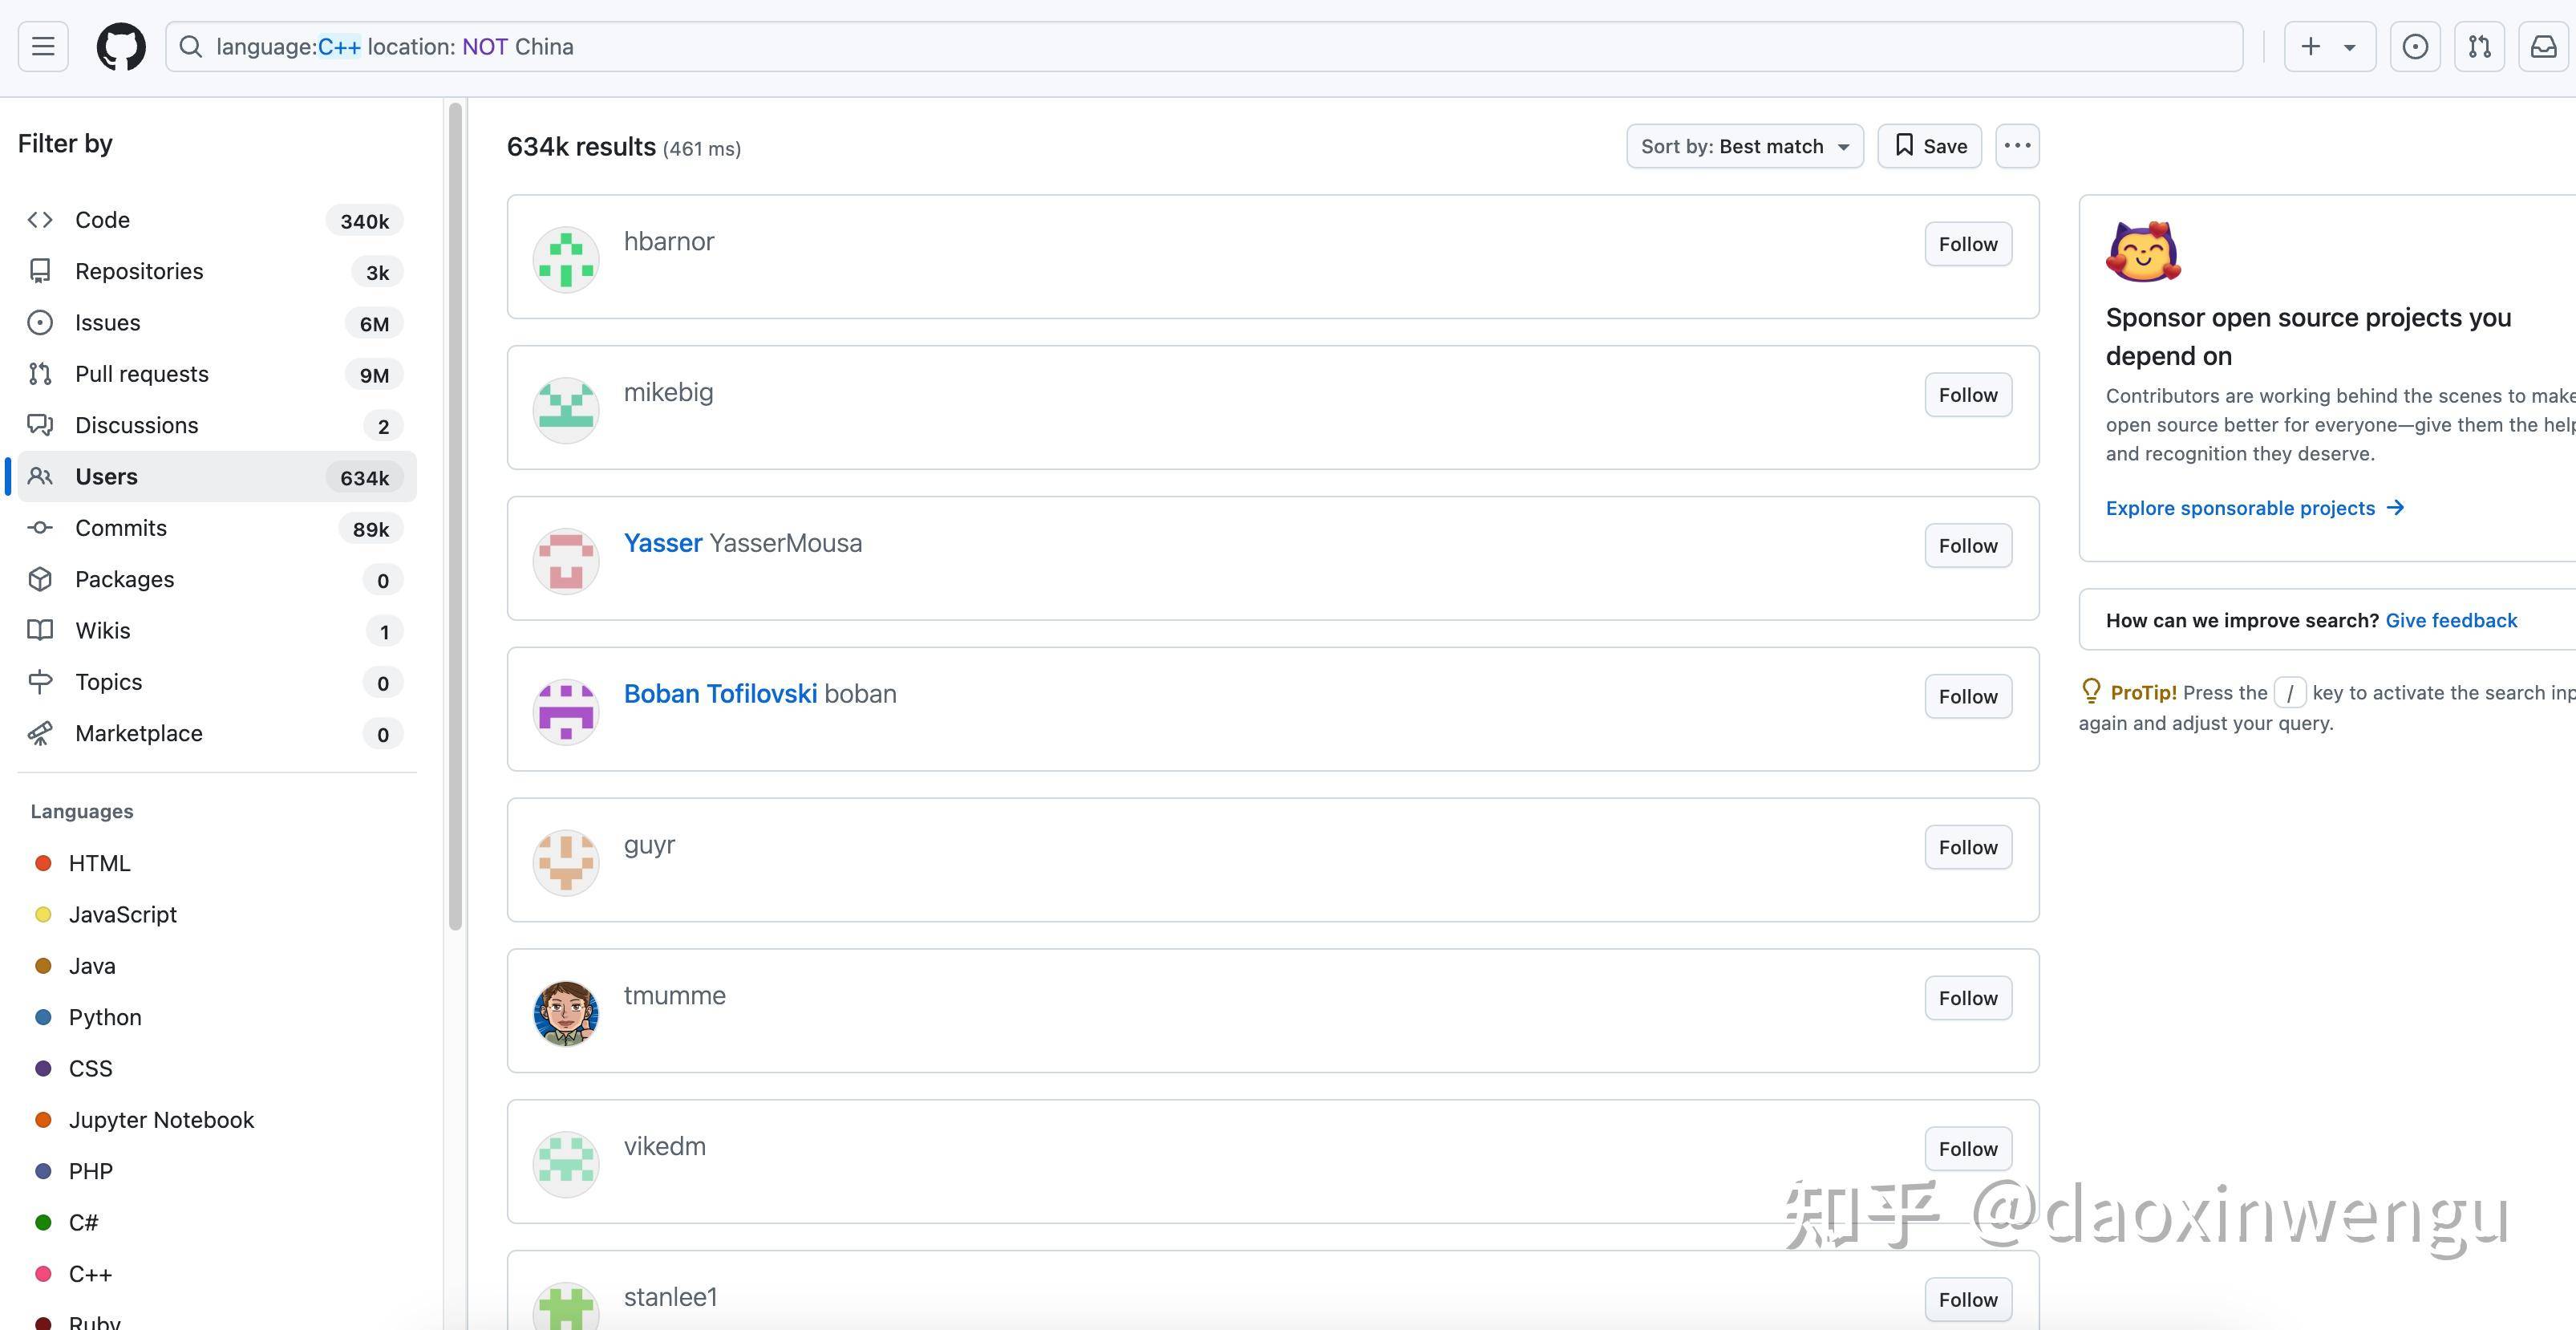Save this search
The width and height of the screenshot is (2576, 1330).
tap(1929, 146)
